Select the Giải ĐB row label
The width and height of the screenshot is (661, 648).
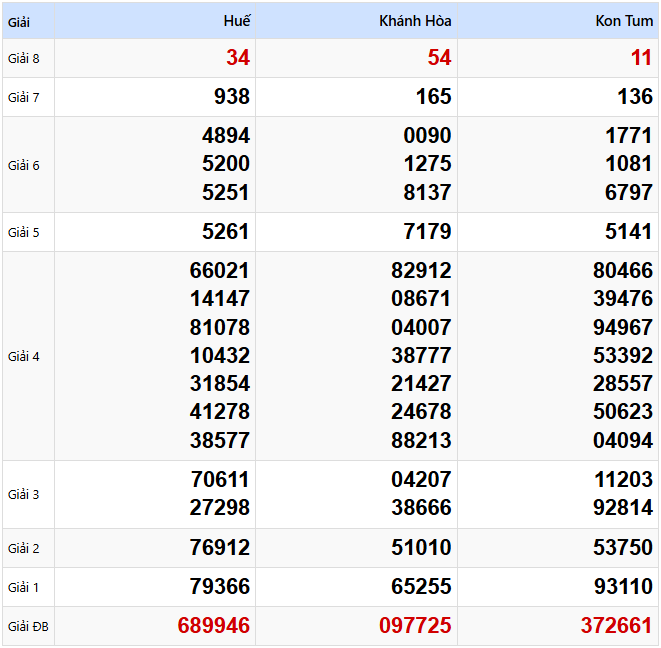click(x=27, y=627)
